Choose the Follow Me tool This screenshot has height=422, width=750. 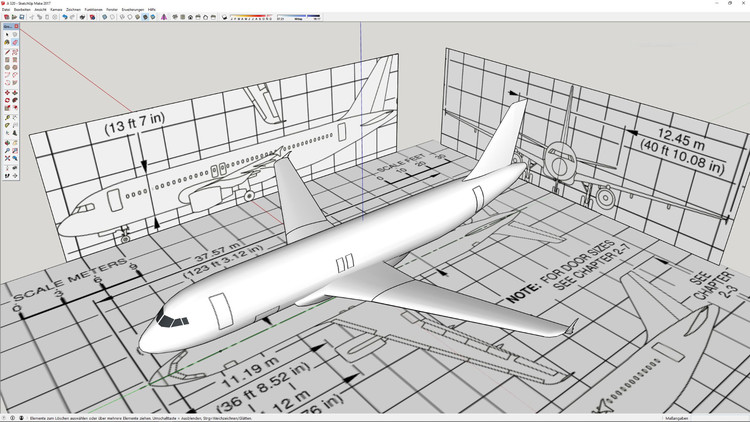pos(15,100)
